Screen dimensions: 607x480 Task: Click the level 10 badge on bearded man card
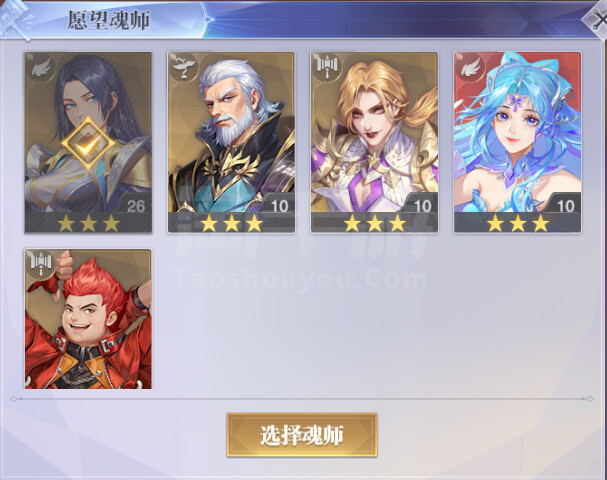(x=279, y=205)
